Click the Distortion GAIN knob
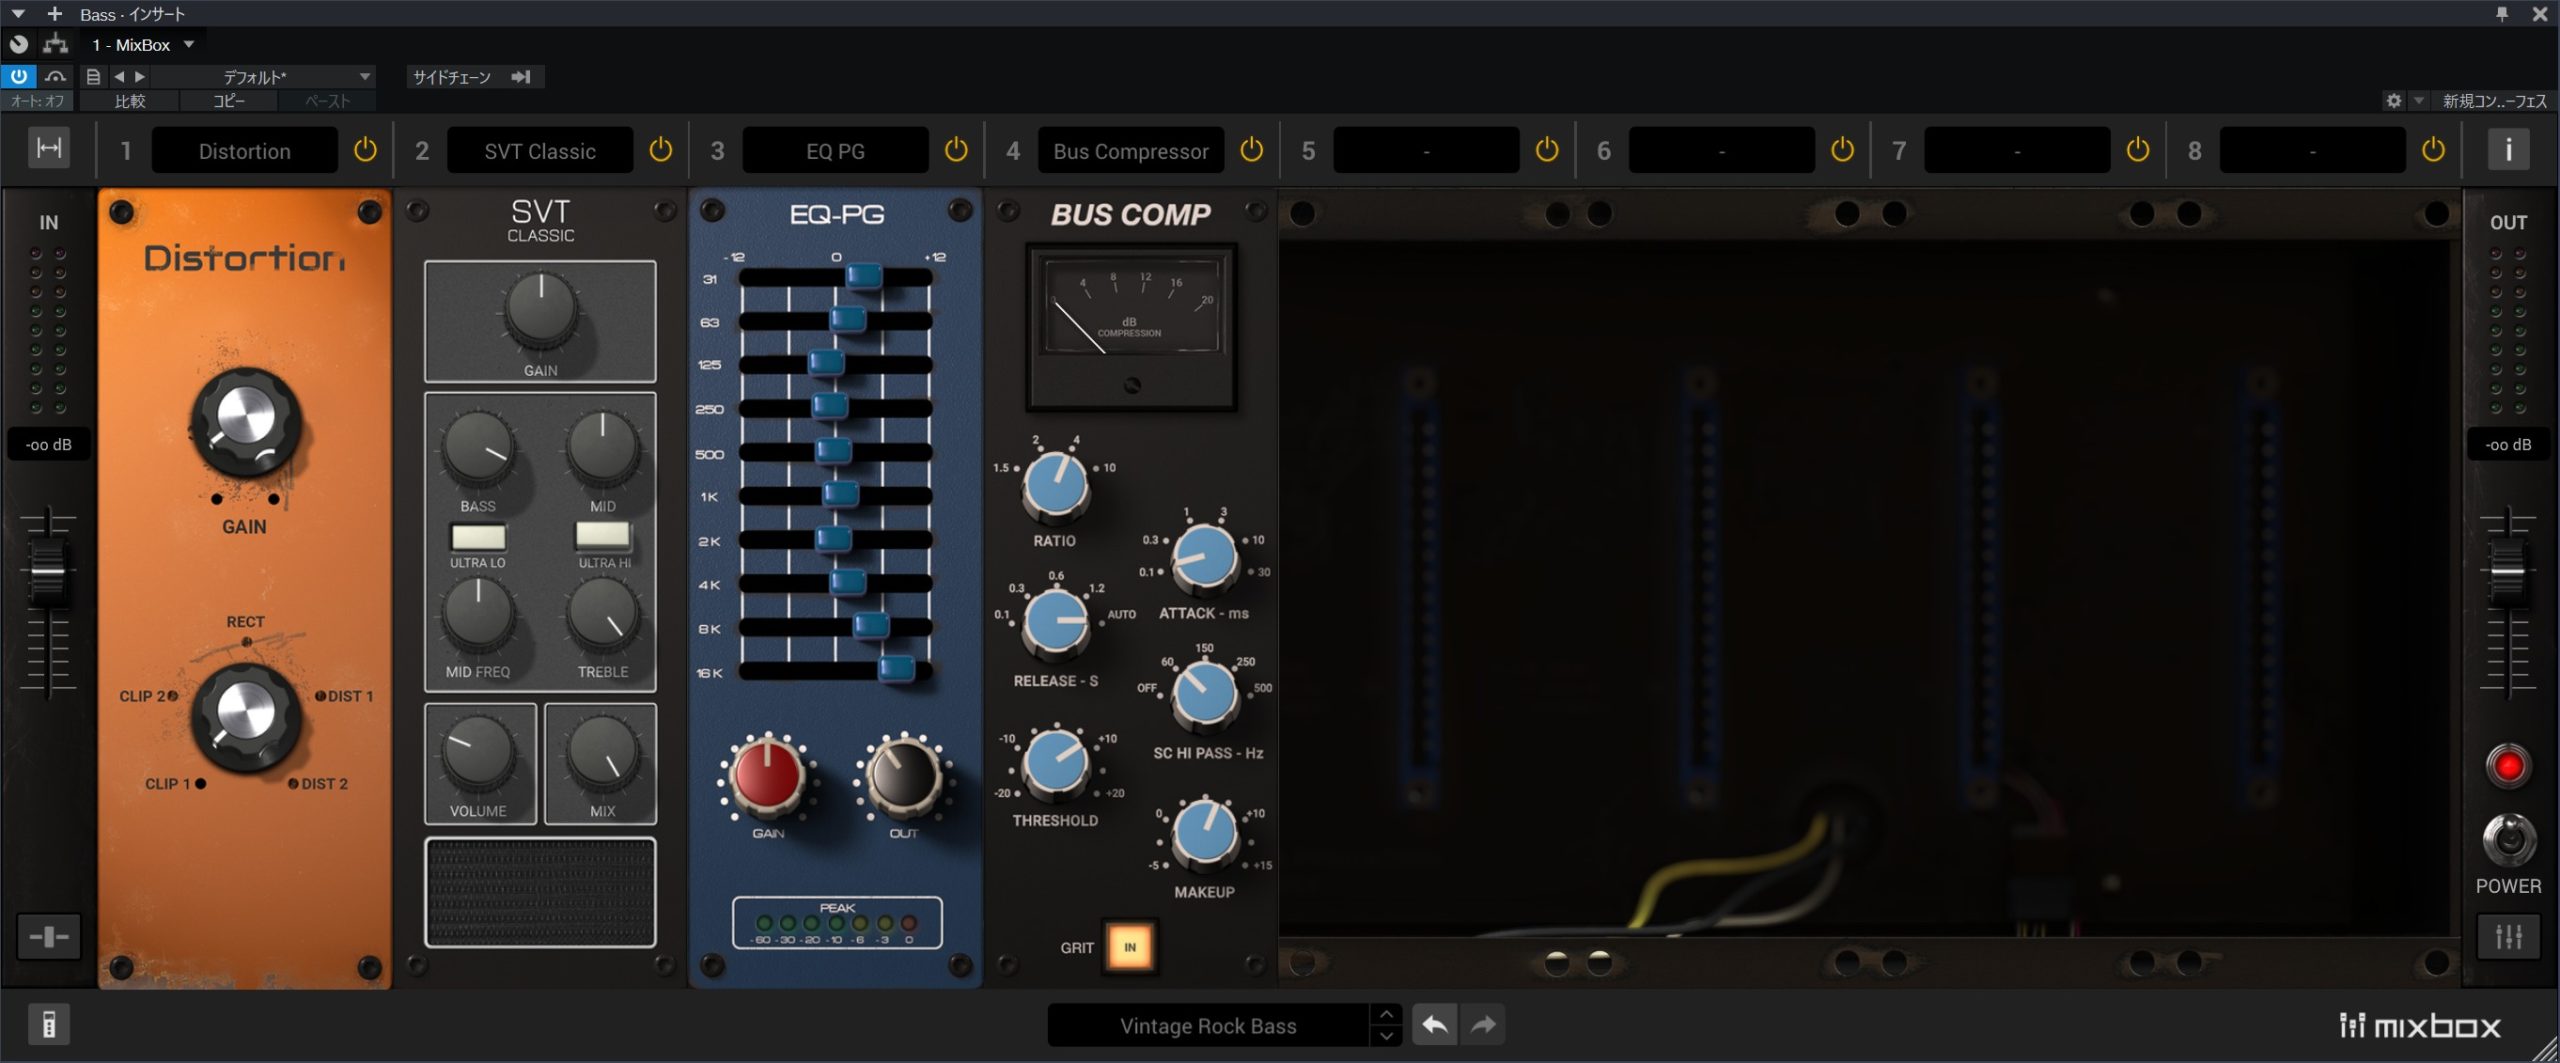This screenshot has width=2560, height=1063. [x=245, y=421]
